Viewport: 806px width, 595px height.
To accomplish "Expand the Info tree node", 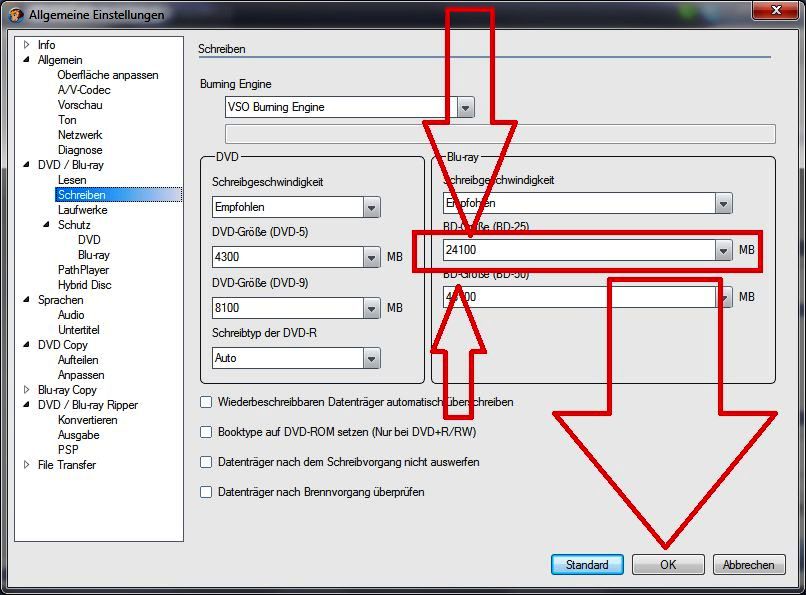I will pos(27,45).
